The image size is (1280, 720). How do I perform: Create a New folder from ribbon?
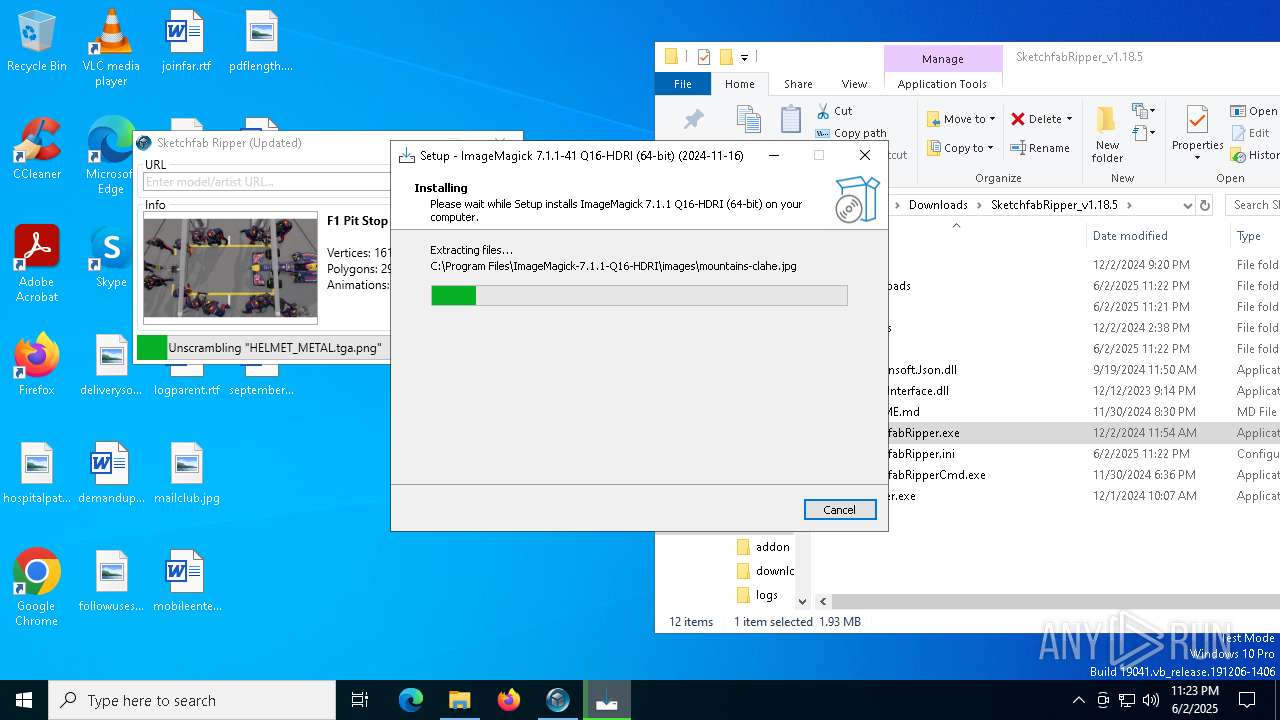(x=1107, y=134)
